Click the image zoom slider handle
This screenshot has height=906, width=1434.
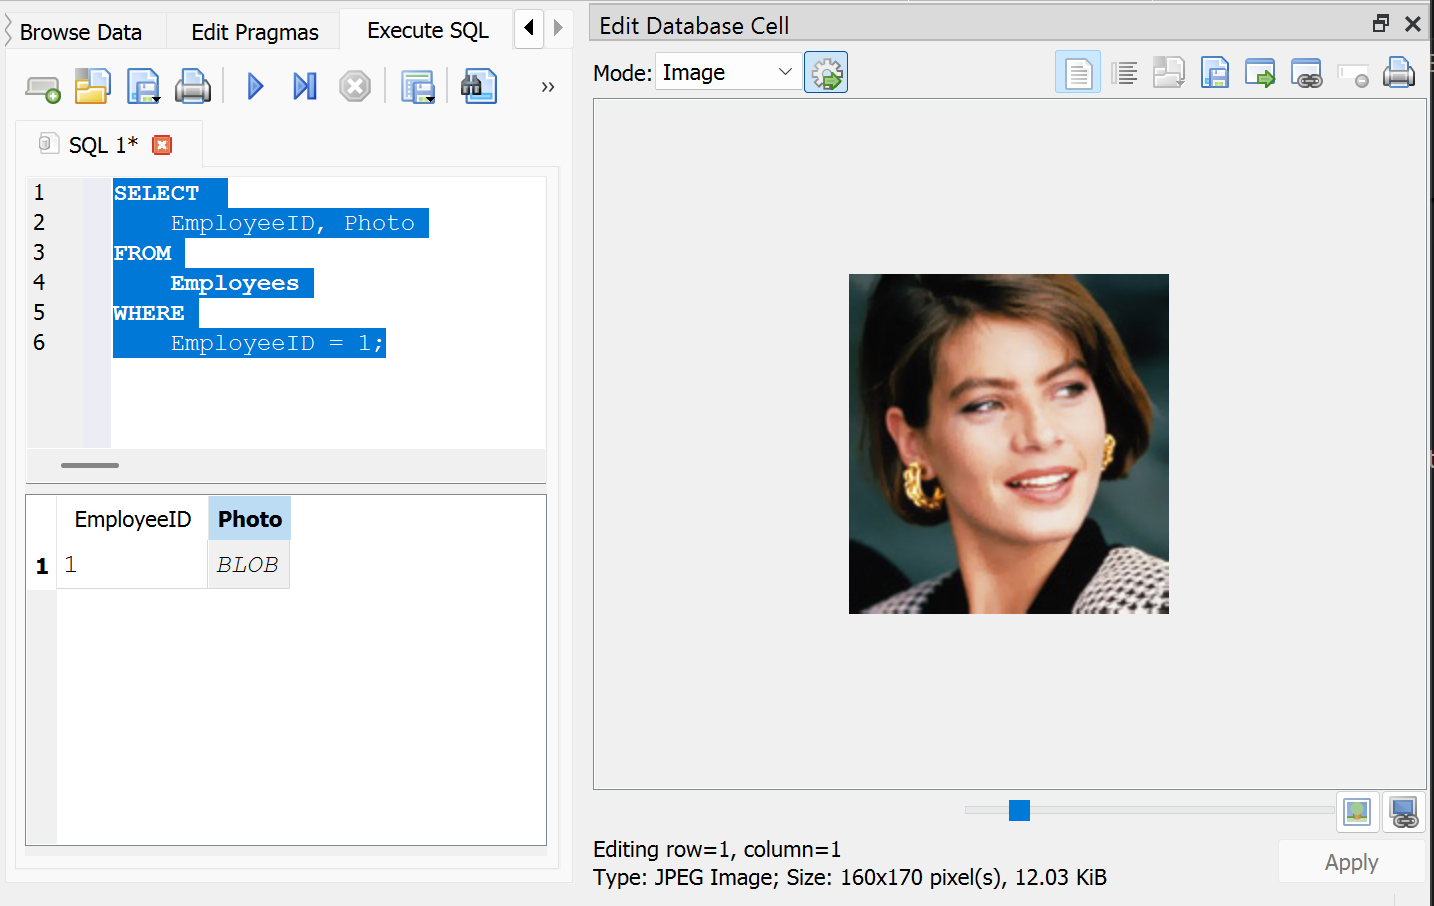(1019, 810)
